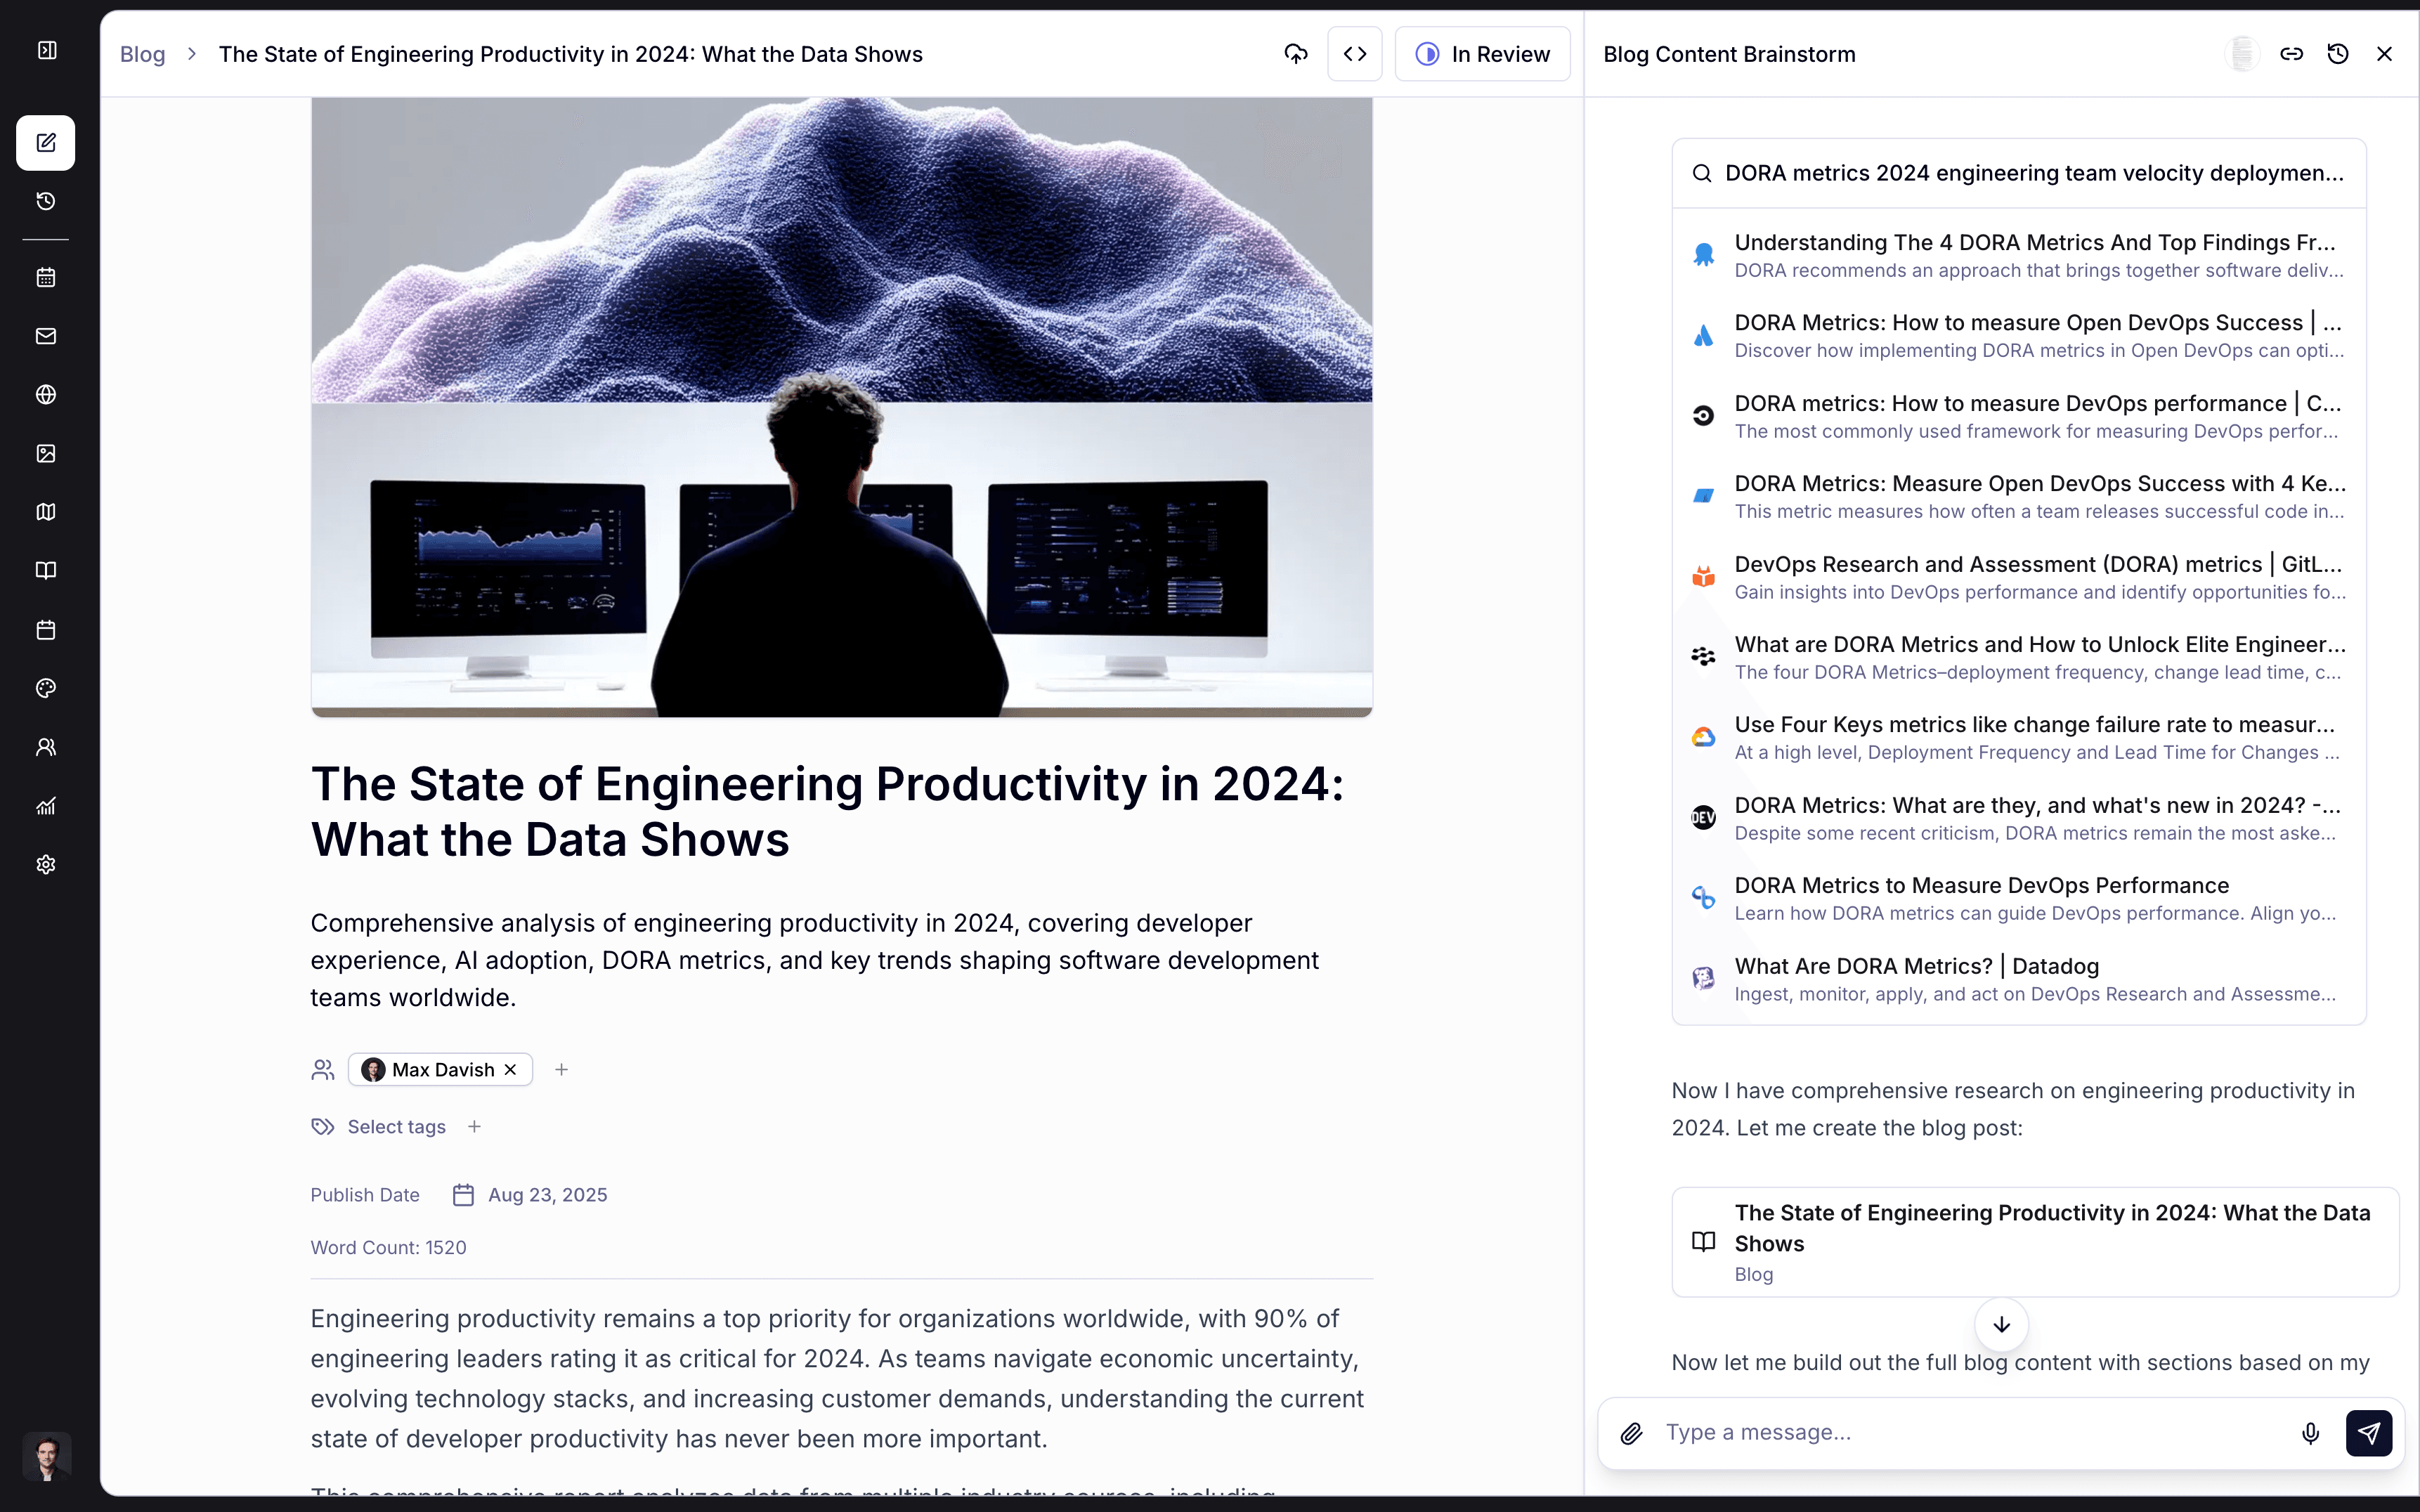Open the mail icon in the sidebar
The height and width of the screenshot is (1512, 2420).
point(46,336)
